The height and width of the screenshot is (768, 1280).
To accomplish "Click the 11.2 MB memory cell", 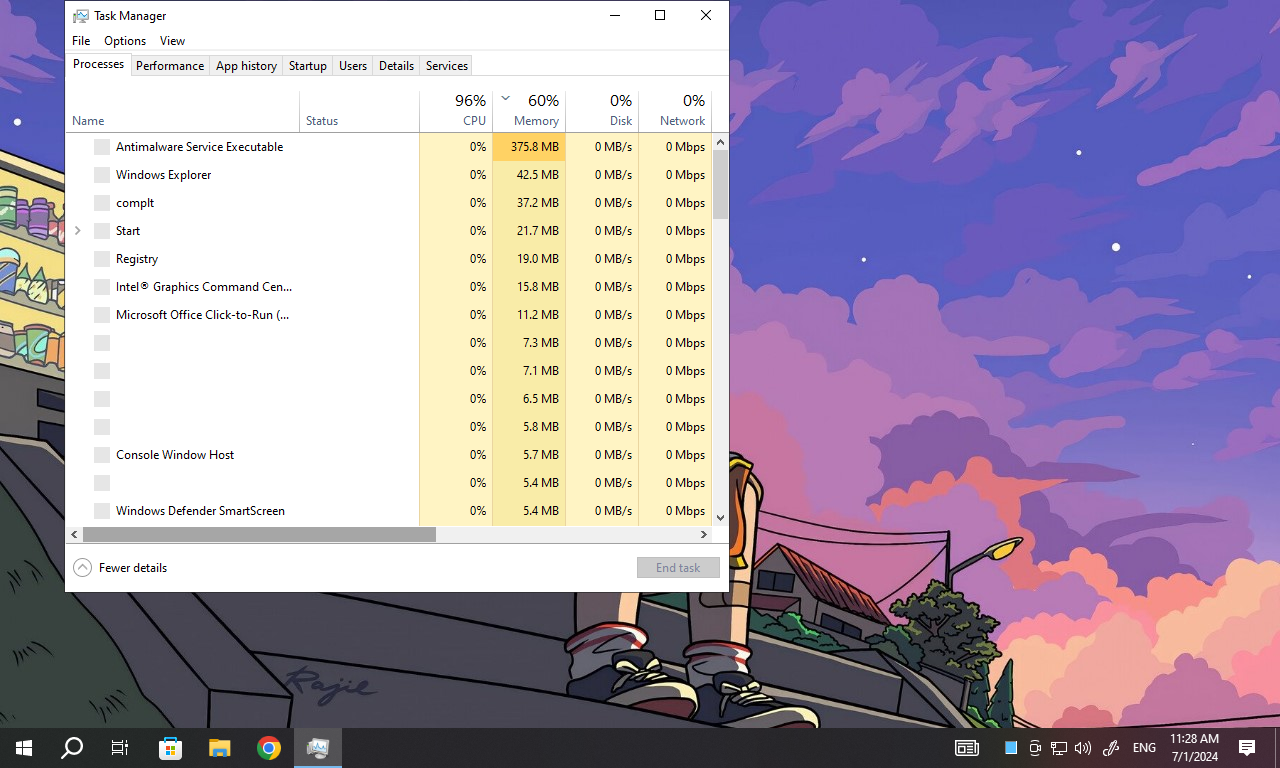I will click(x=529, y=315).
